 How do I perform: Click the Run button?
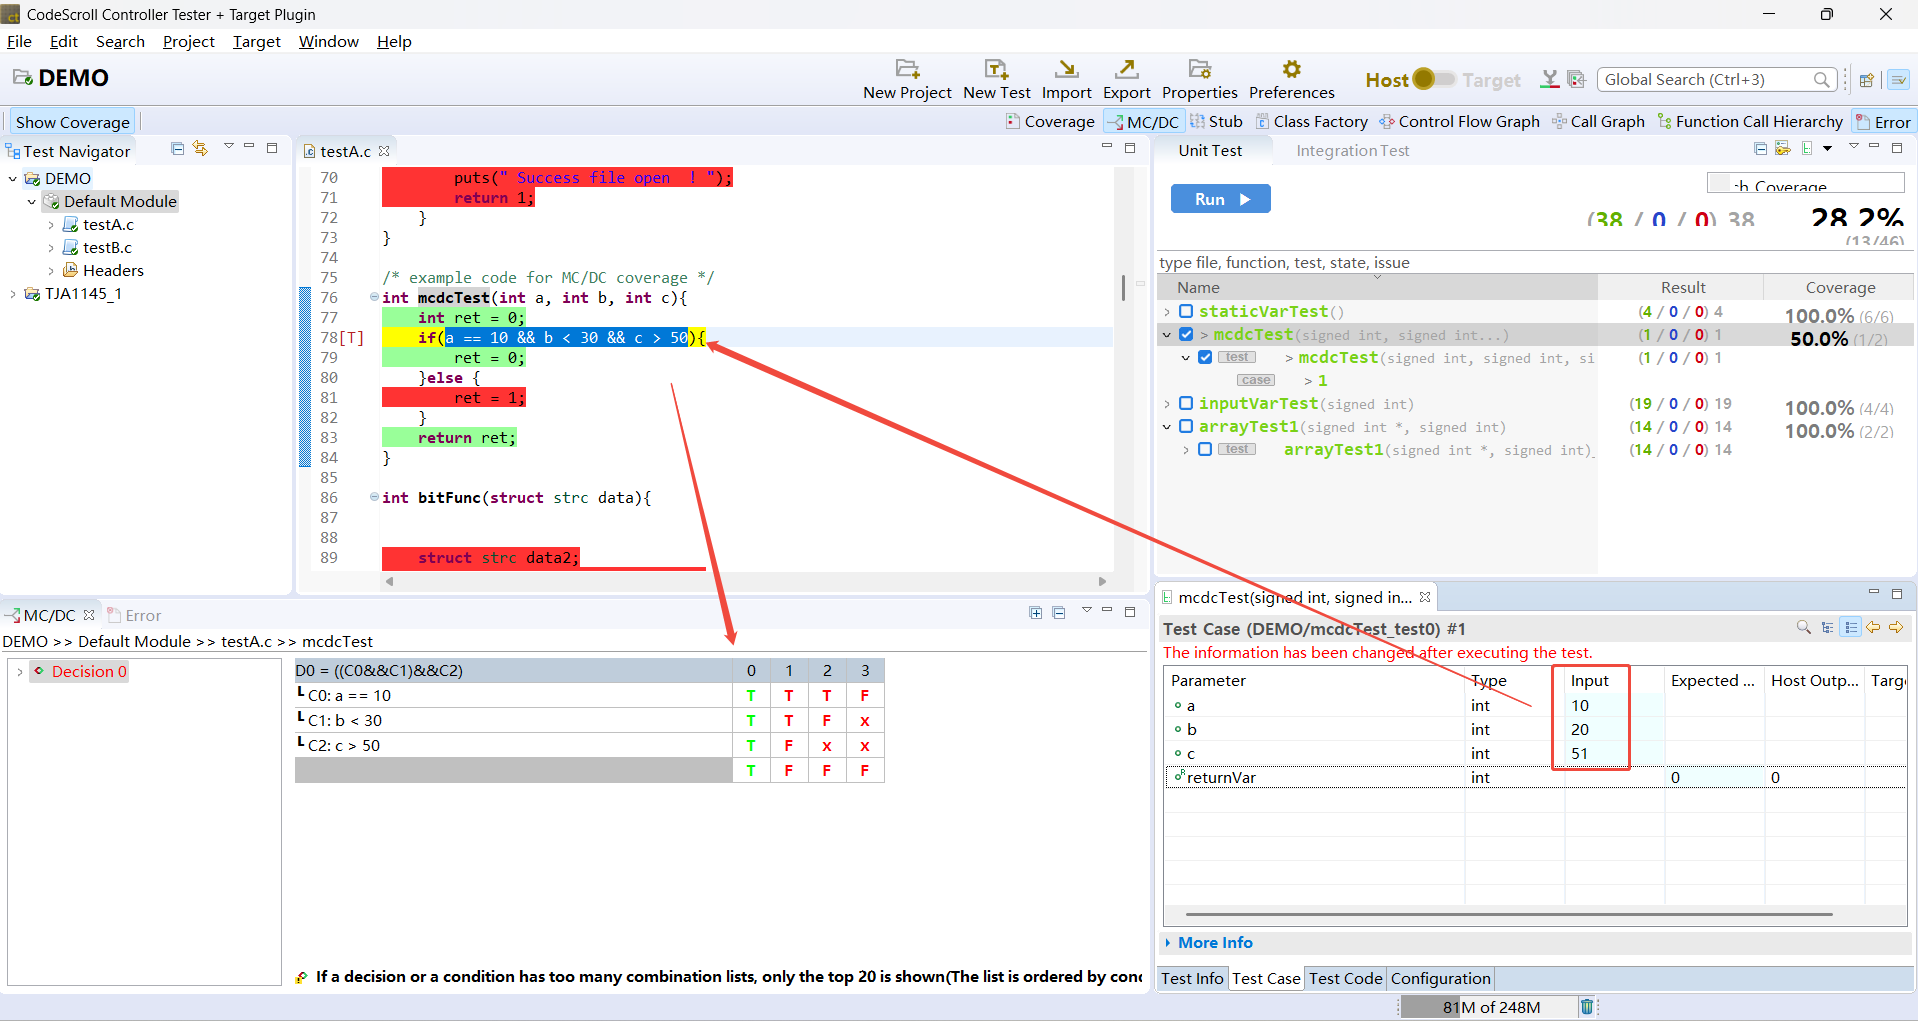tap(1220, 199)
